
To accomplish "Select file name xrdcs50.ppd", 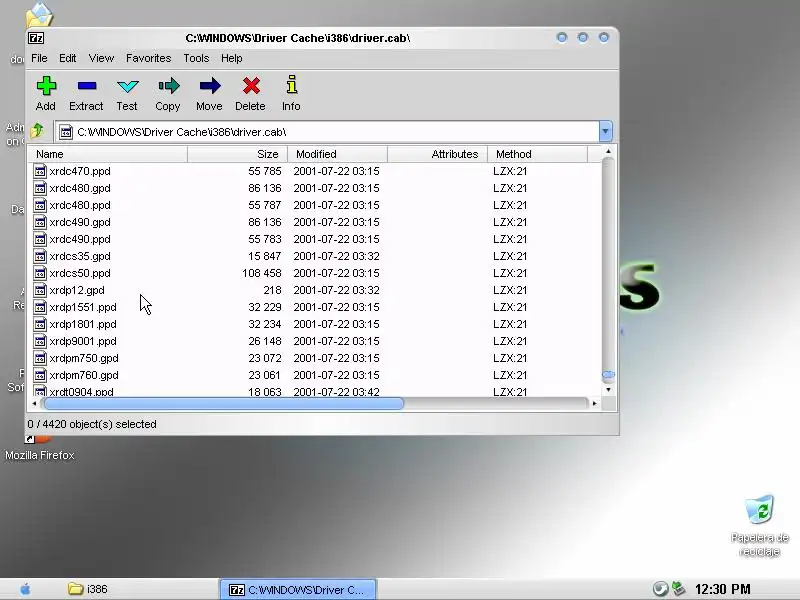I will point(80,273).
